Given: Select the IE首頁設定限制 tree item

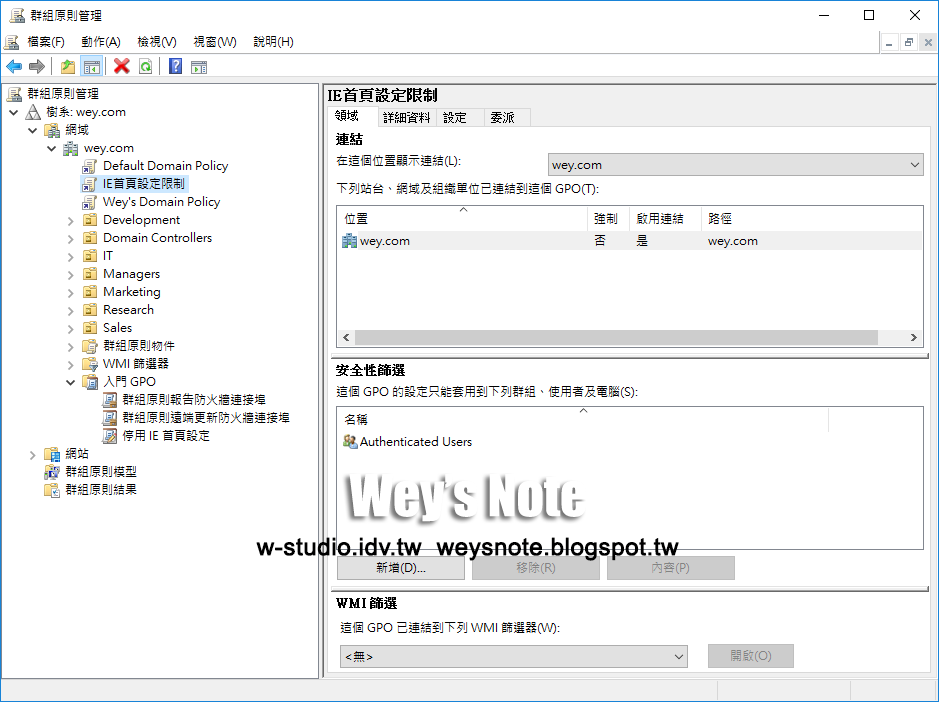Looking at the screenshot, I should [144, 184].
